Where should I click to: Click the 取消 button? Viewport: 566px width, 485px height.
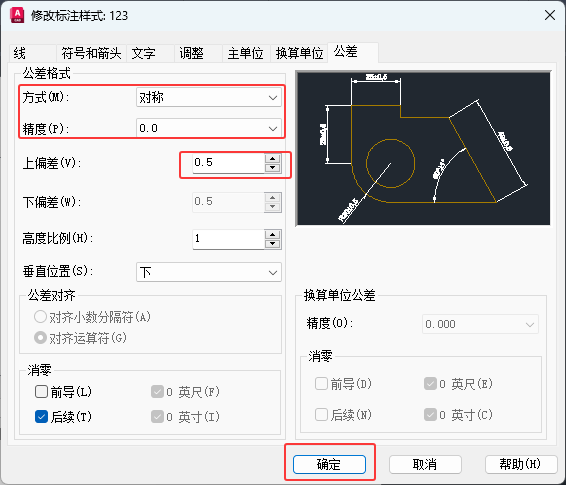pos(425,464)
